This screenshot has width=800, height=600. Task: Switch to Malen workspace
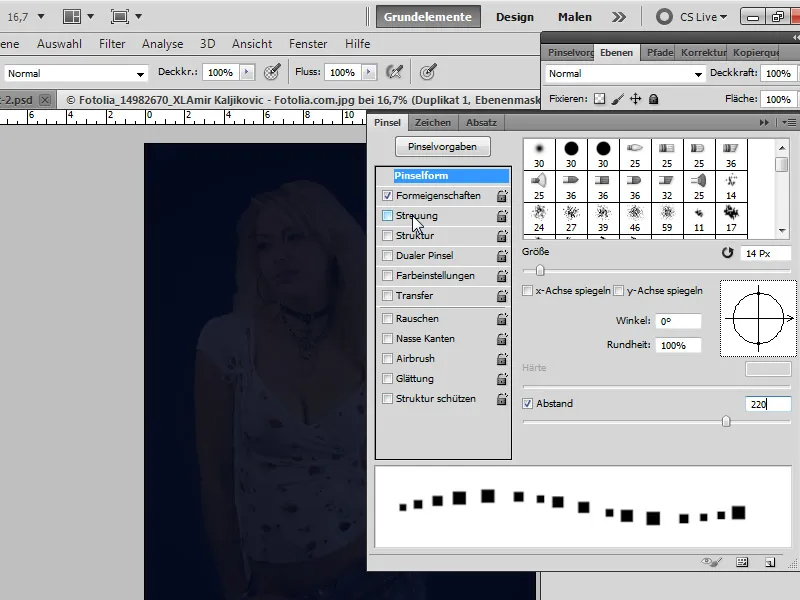point(574,17)
